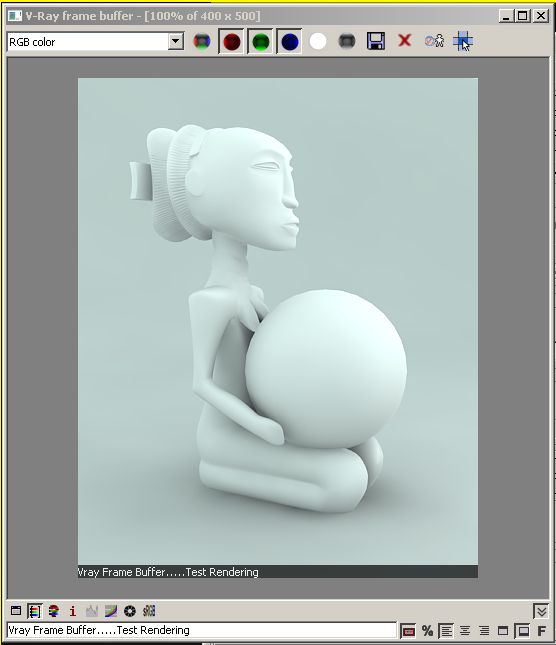Save the rendered image with floppy icon

pyautogui.click(x=375, y=41)
